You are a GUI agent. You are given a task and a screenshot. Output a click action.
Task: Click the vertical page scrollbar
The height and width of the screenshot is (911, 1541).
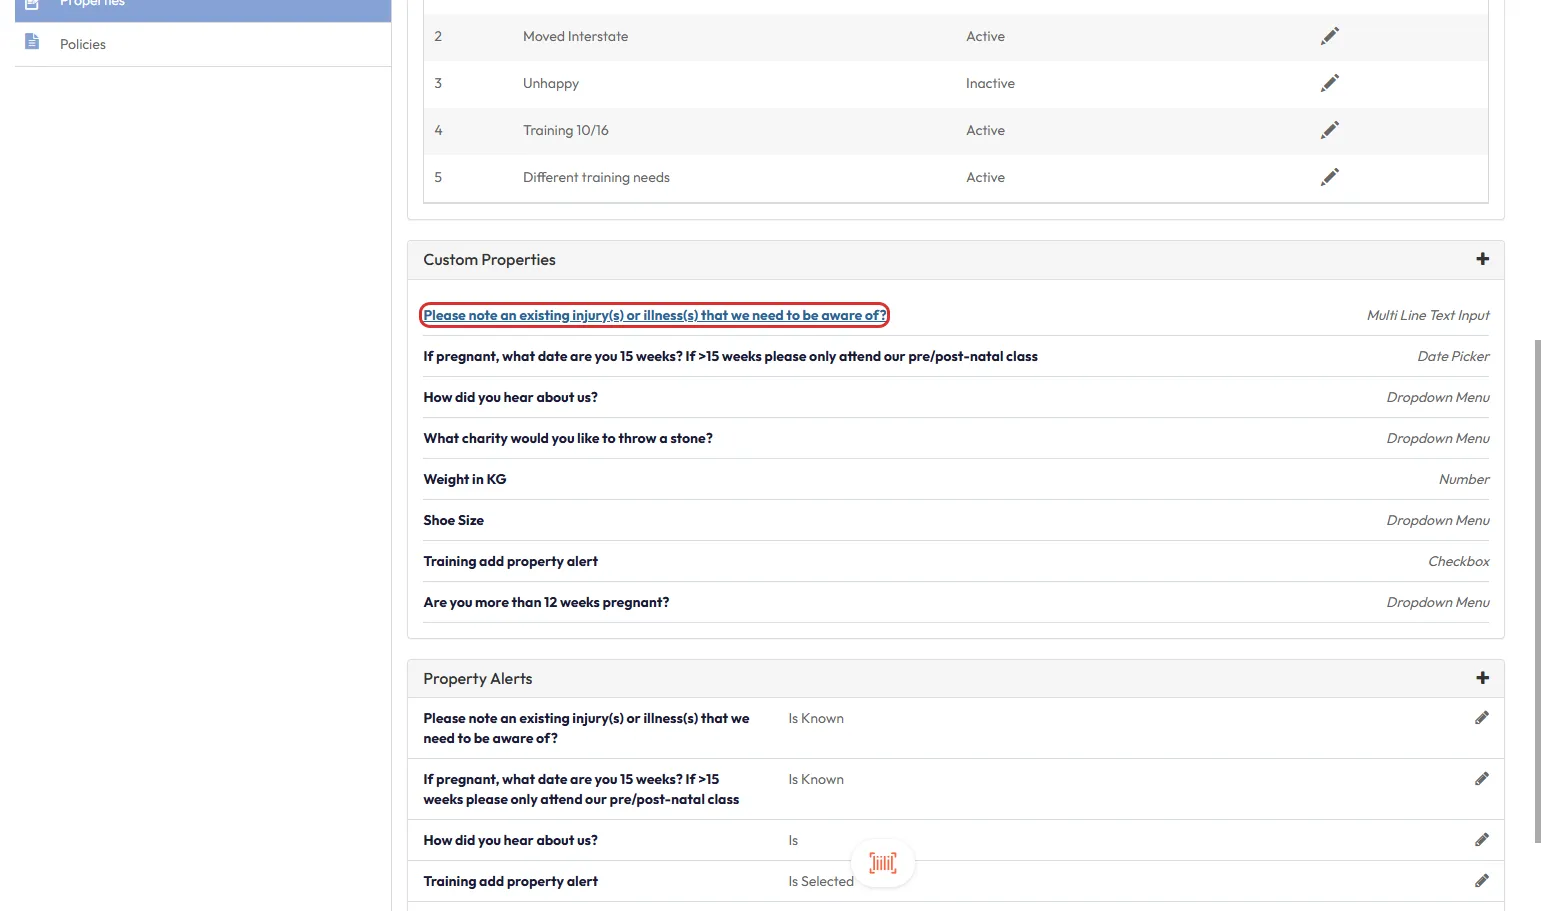[1537, 590]
